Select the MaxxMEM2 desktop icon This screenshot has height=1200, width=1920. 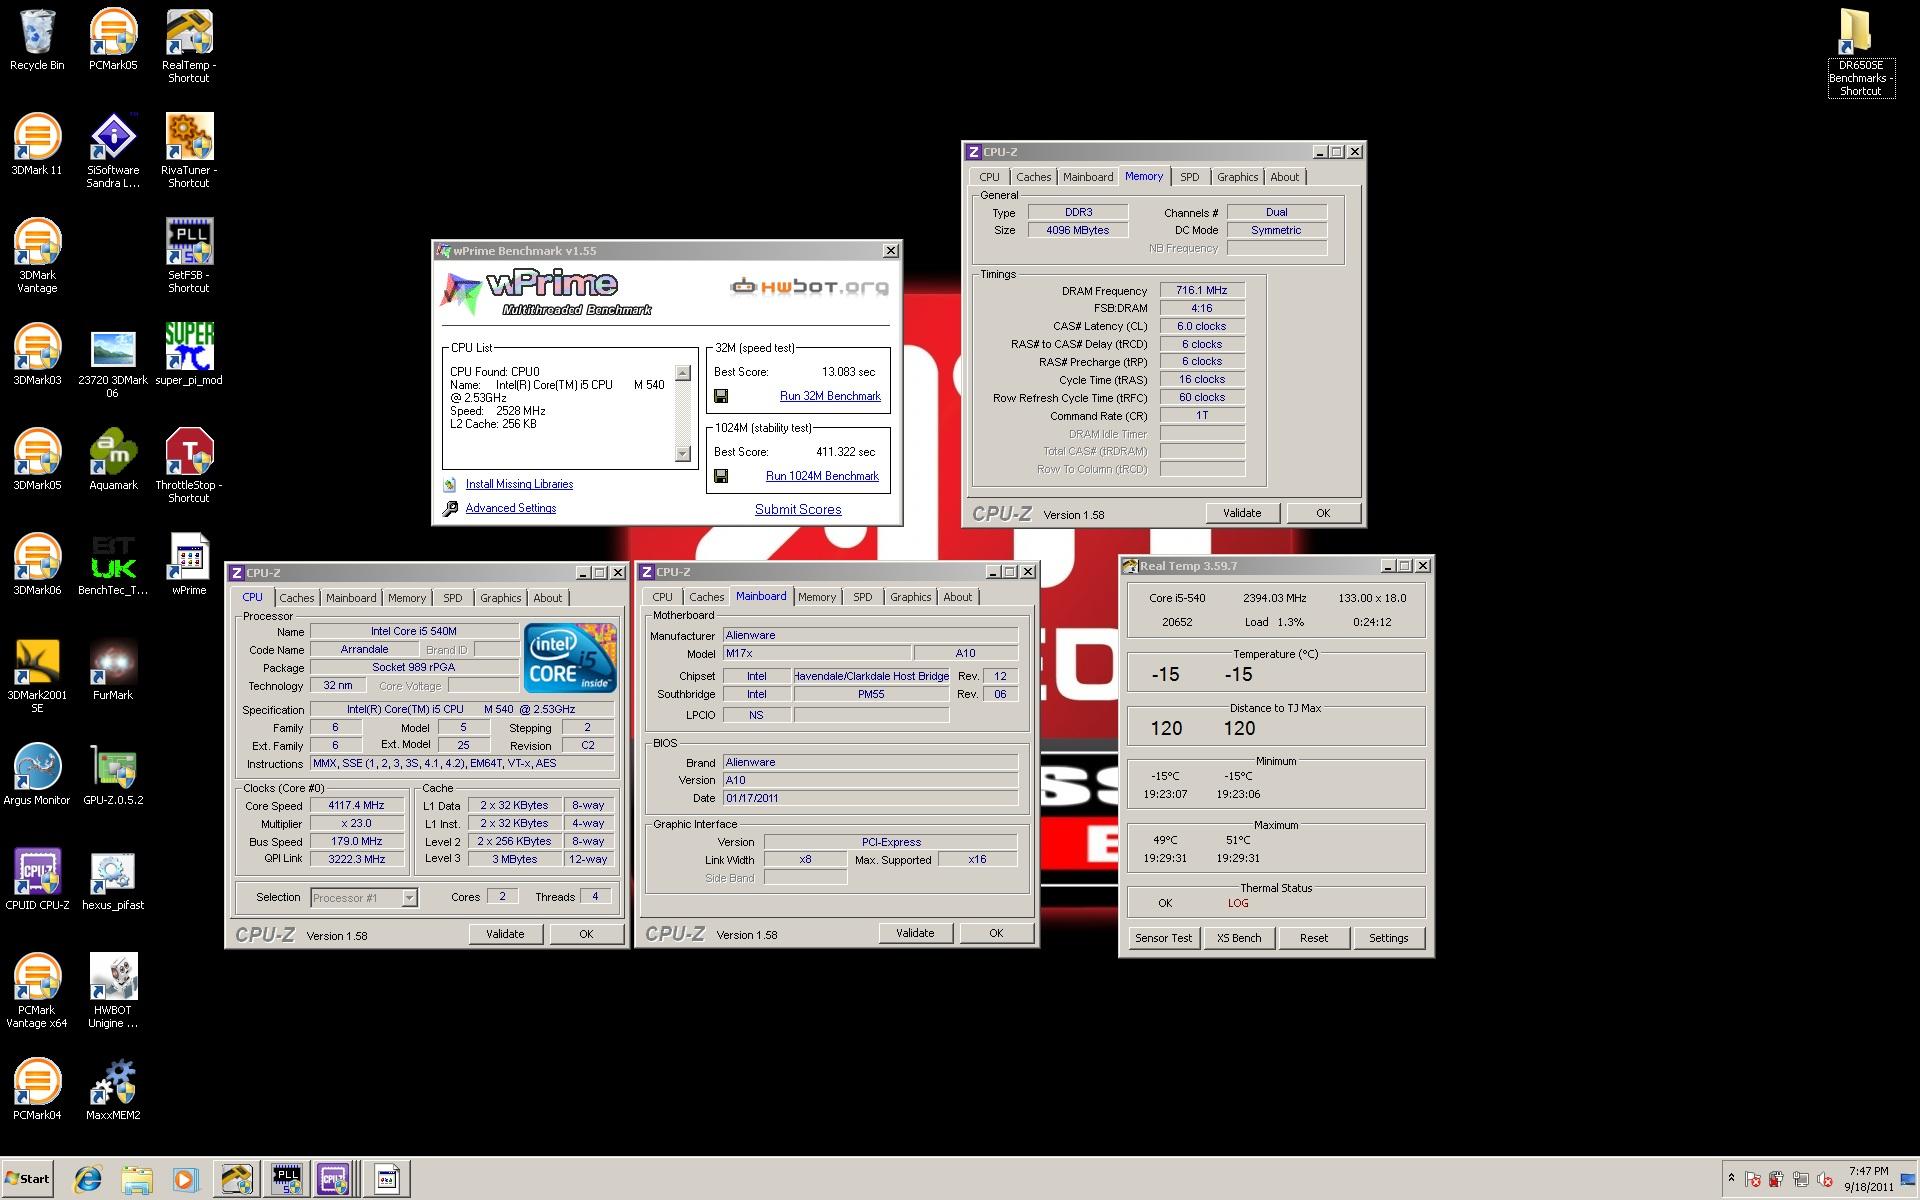113,1090
